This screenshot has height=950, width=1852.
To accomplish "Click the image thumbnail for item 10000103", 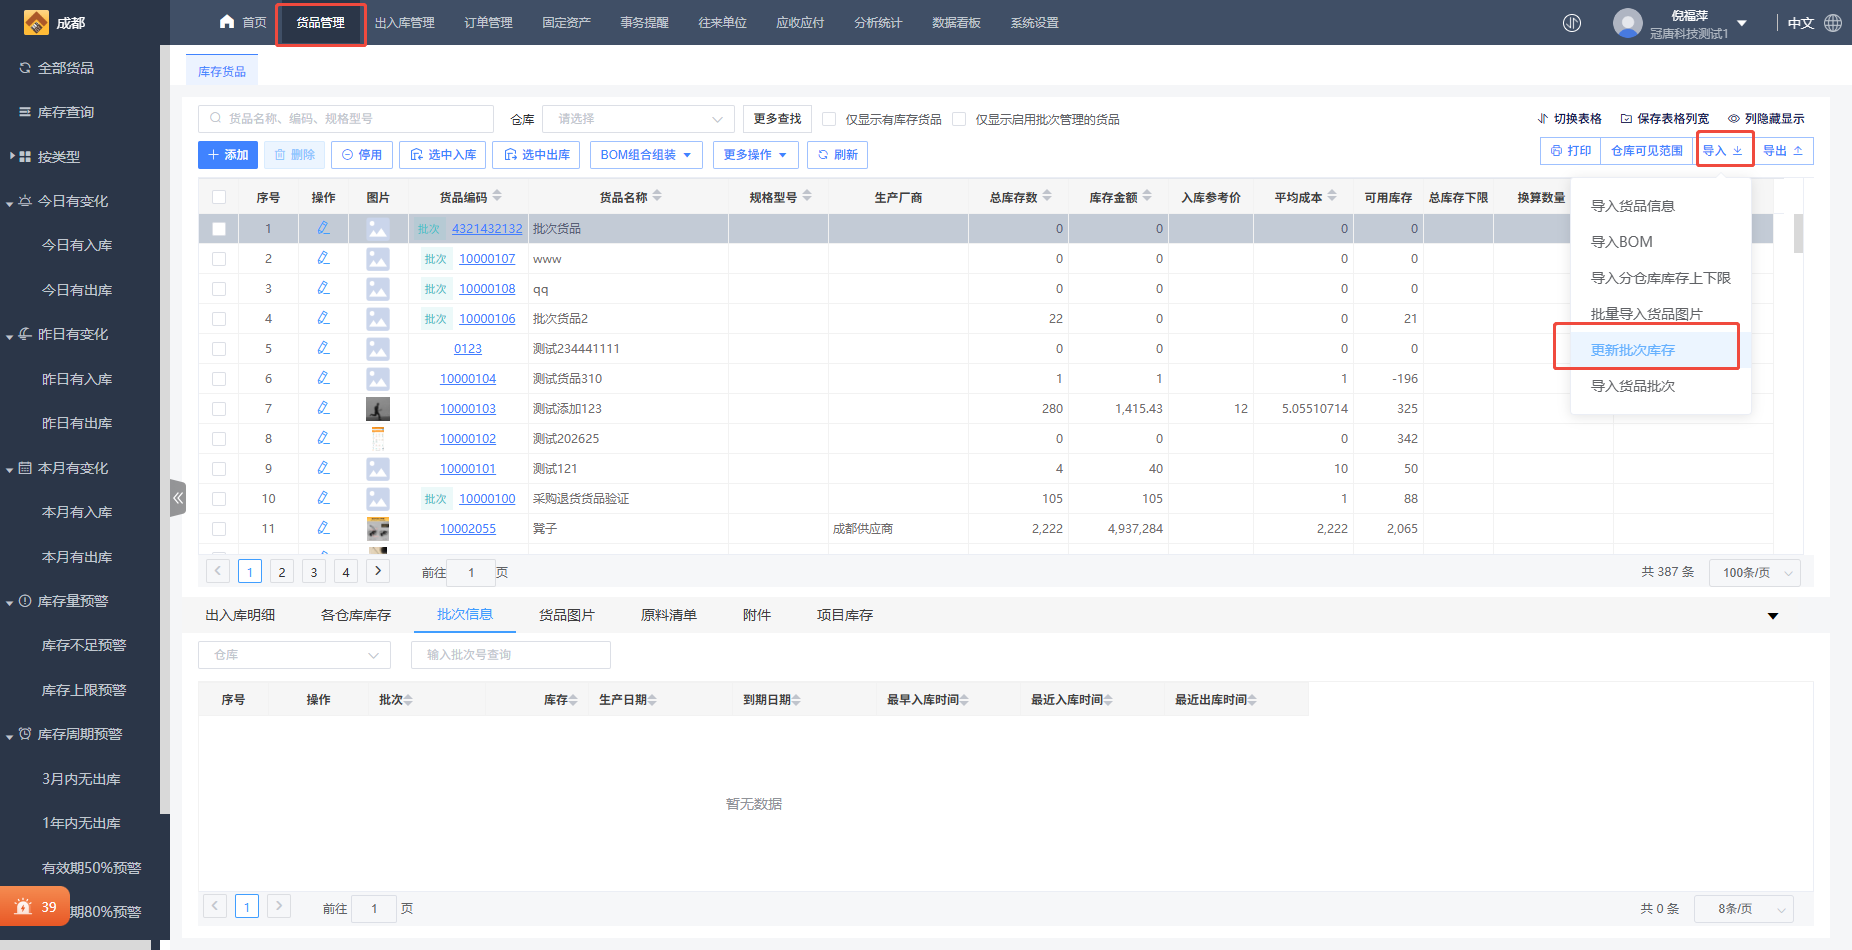I will (x=378, y=408).
